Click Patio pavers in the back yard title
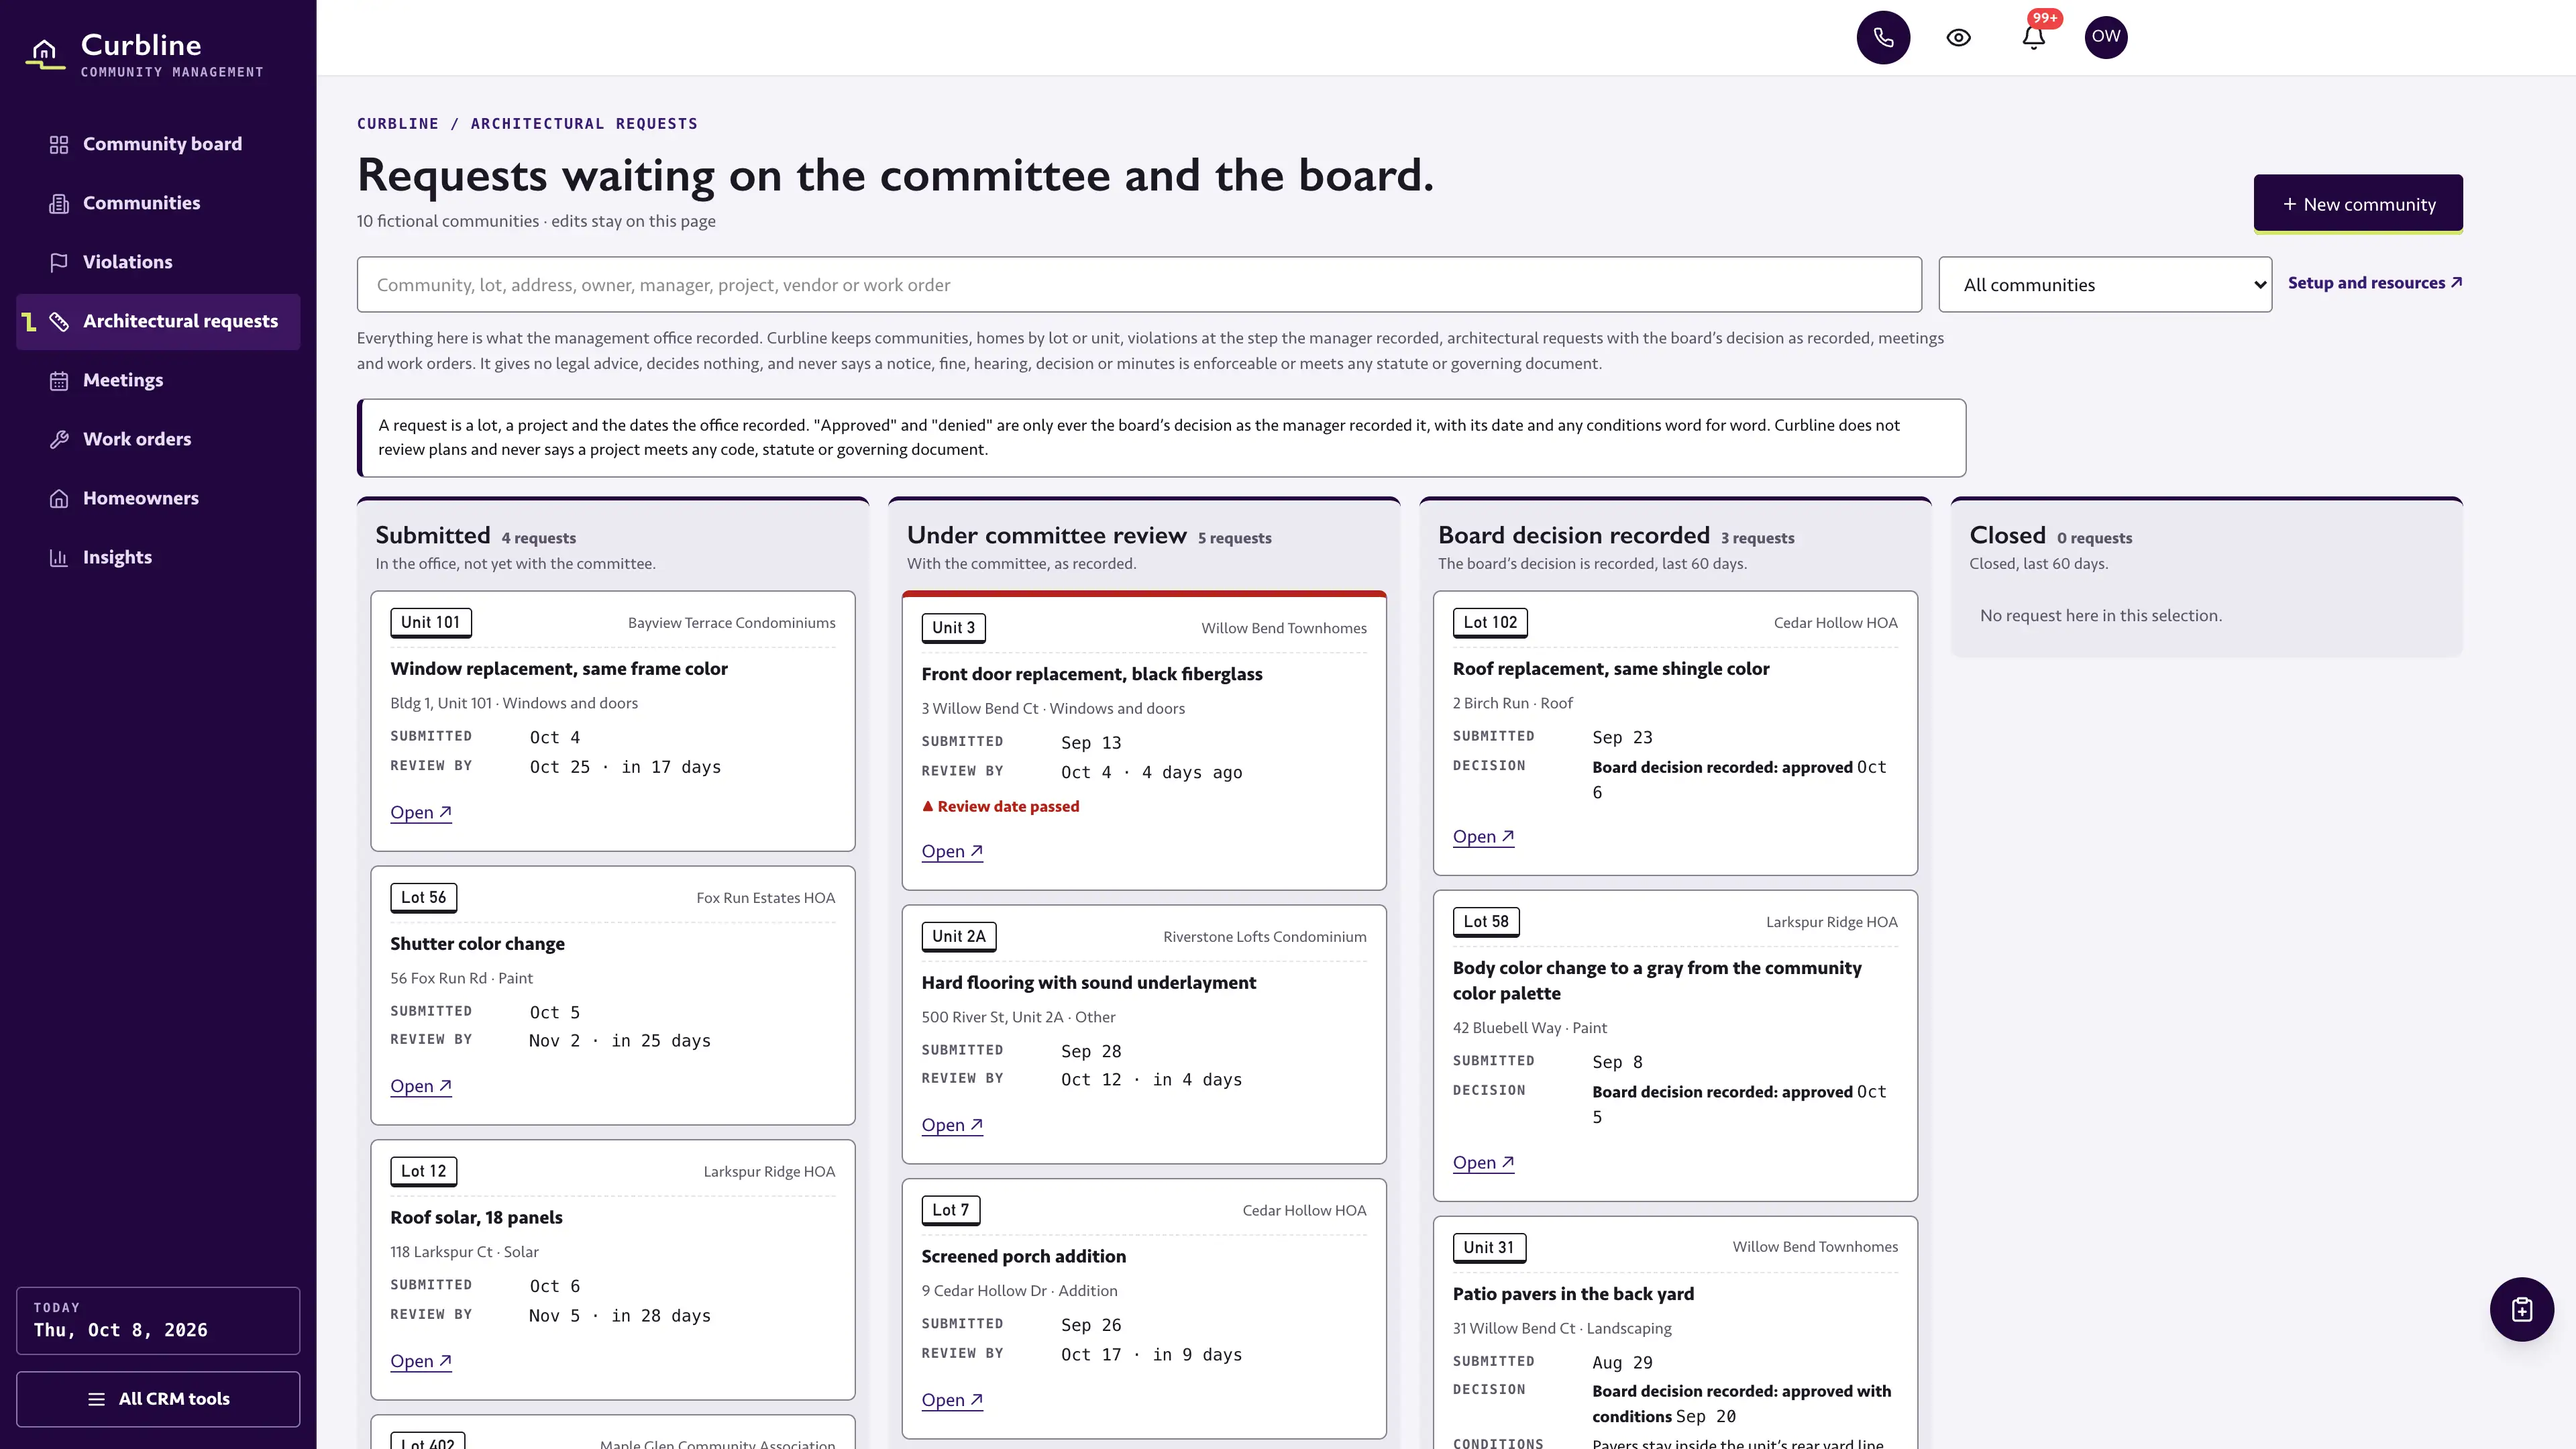The width and height of the screenshot is (2576, 1449). tap(1573, 1294)
